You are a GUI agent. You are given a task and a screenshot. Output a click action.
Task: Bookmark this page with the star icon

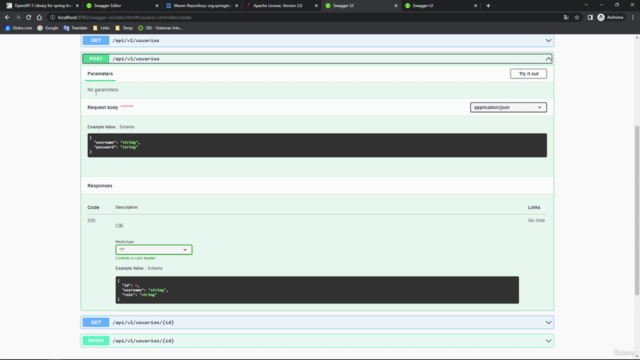[x=577, y=18]
